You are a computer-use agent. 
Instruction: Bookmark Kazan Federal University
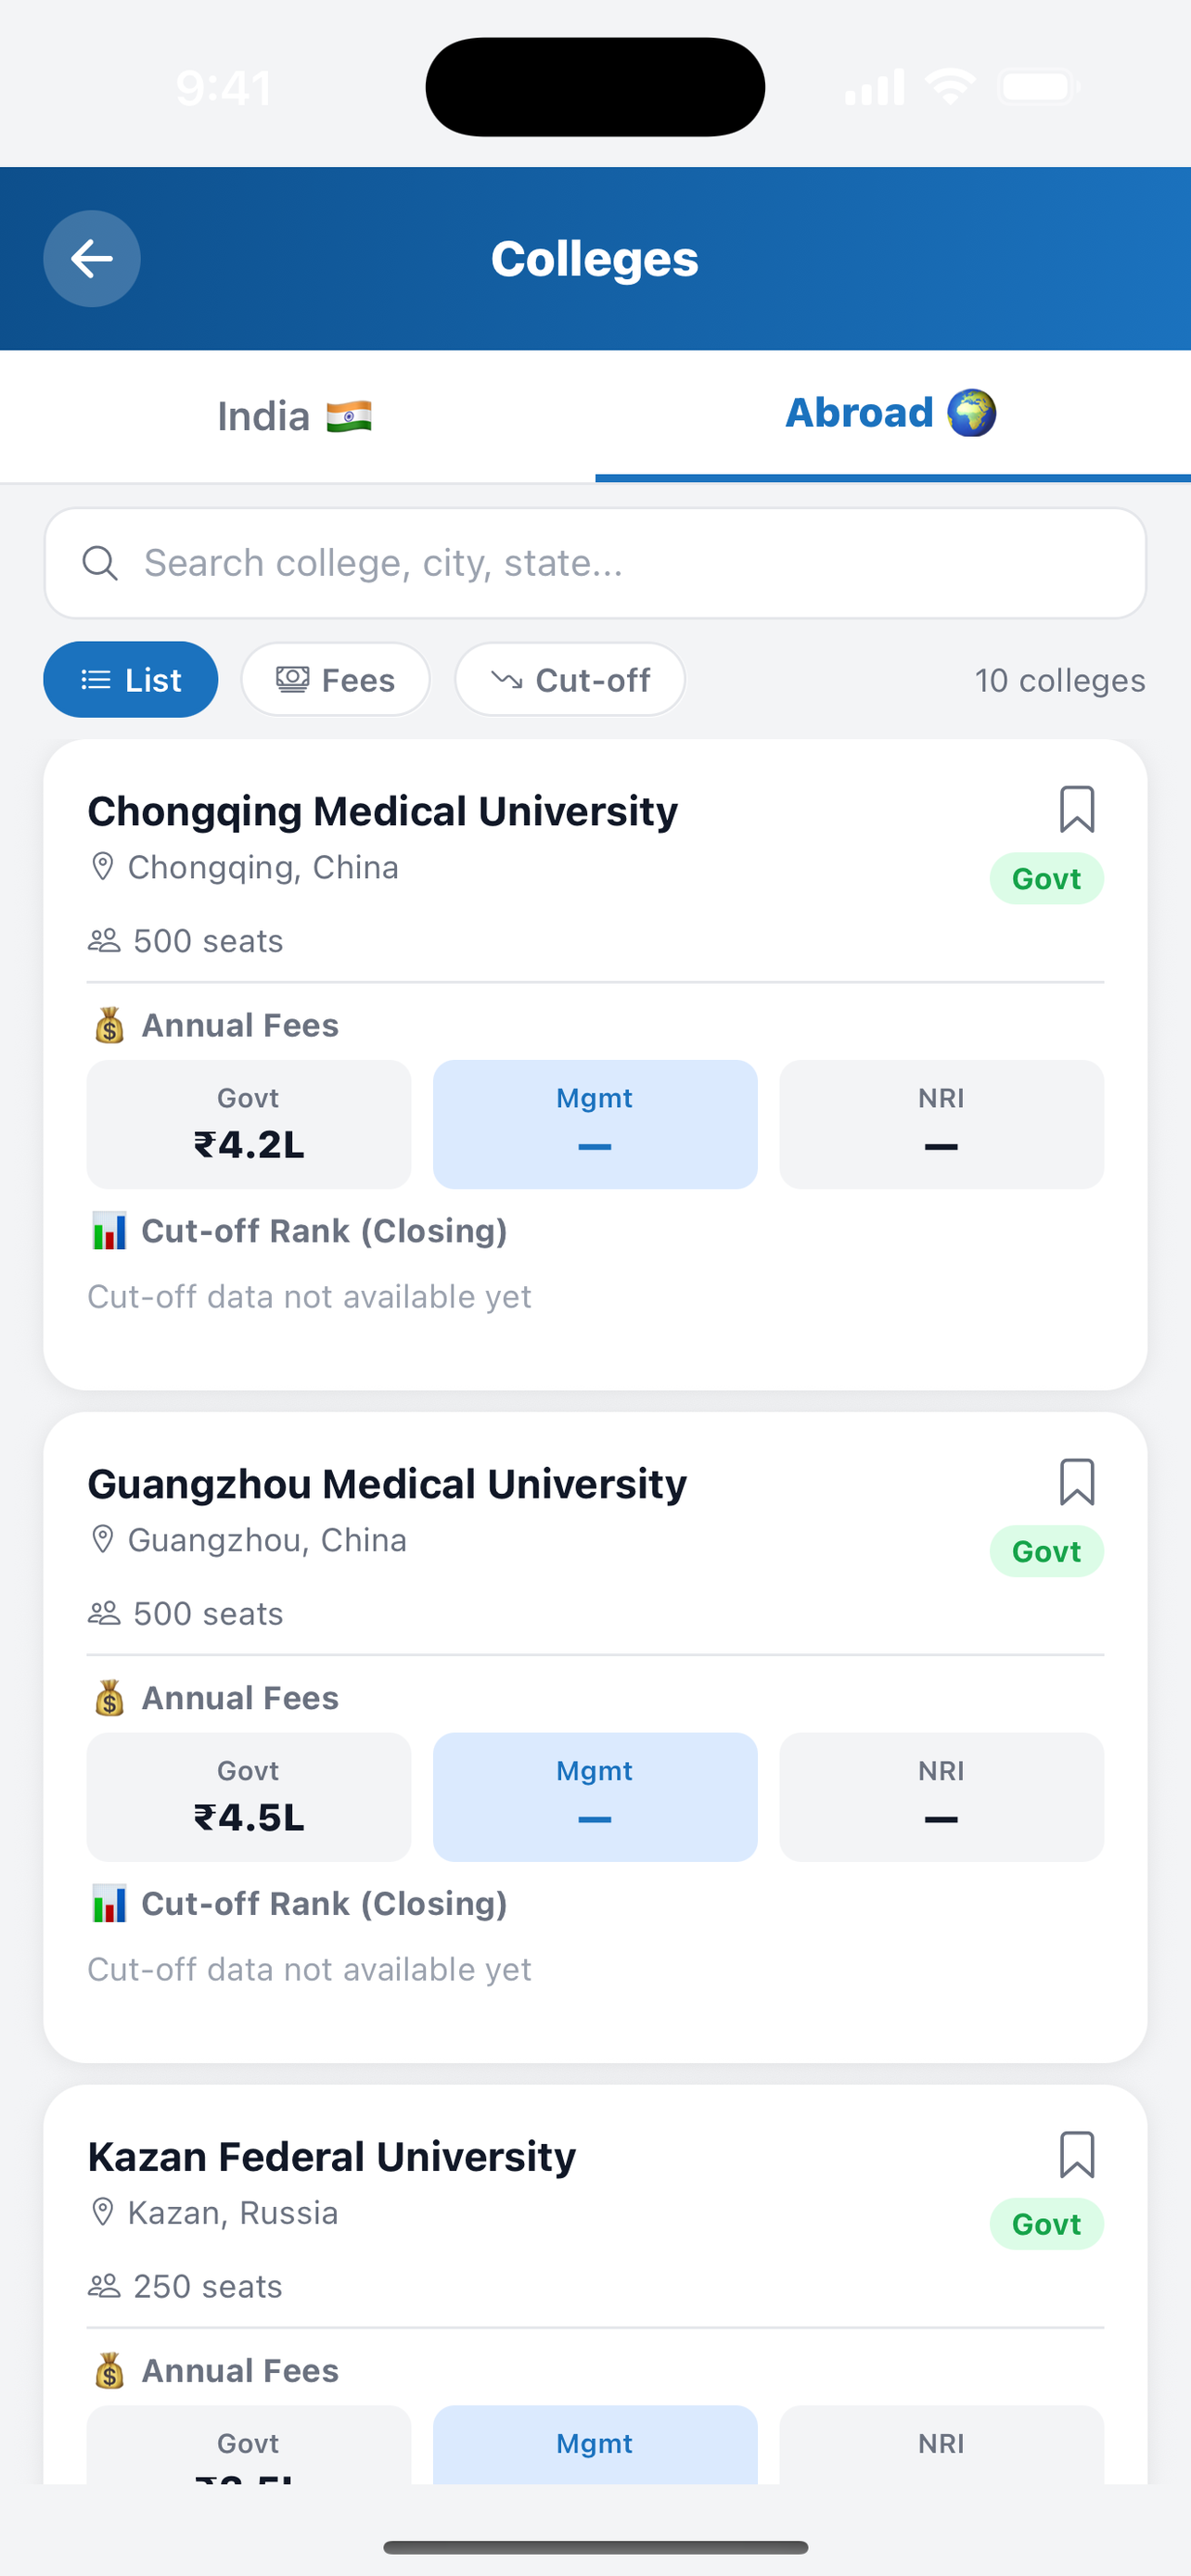click(1077, 2155)
